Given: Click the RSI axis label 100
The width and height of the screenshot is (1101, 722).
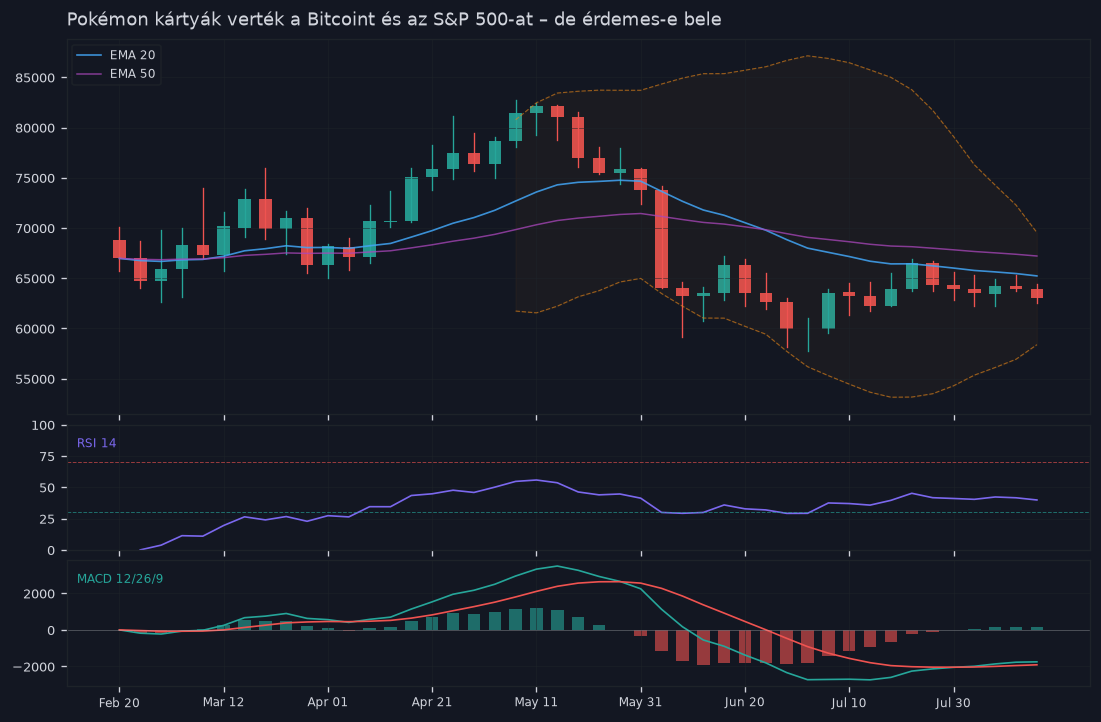Looking at the screenshot, I should (x=44, y=426).
